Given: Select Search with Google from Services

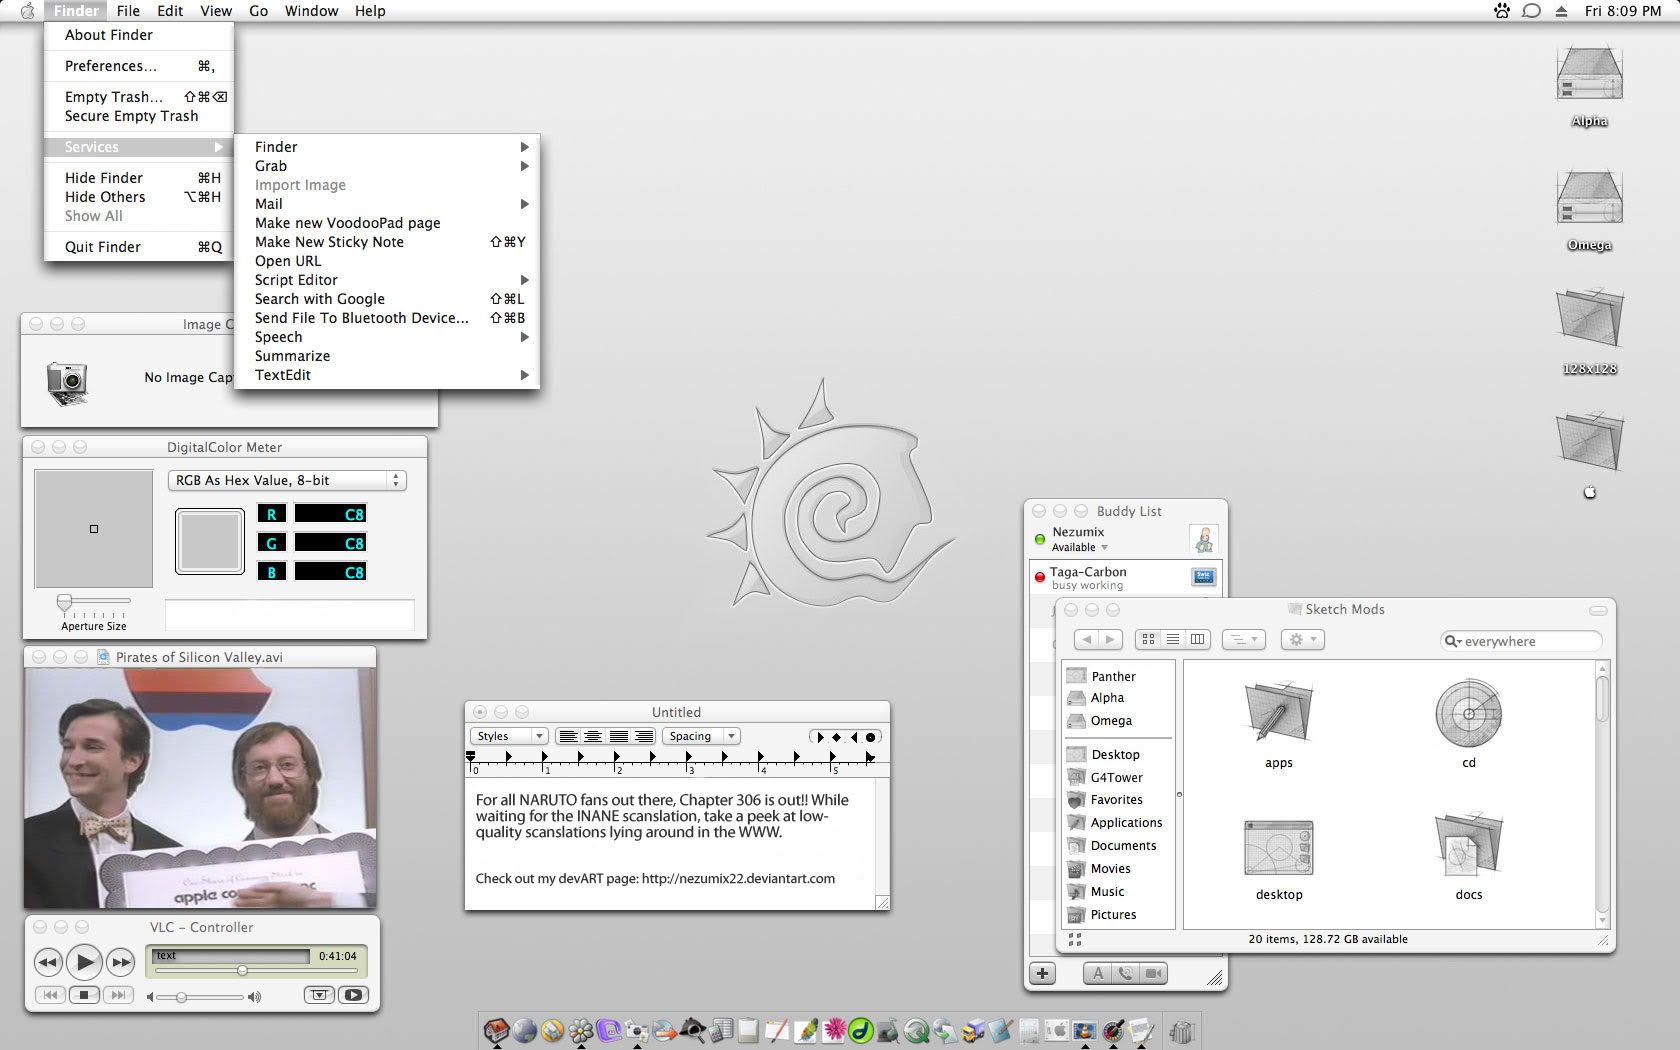Looking at the screenshot, I should click(319, 299).
